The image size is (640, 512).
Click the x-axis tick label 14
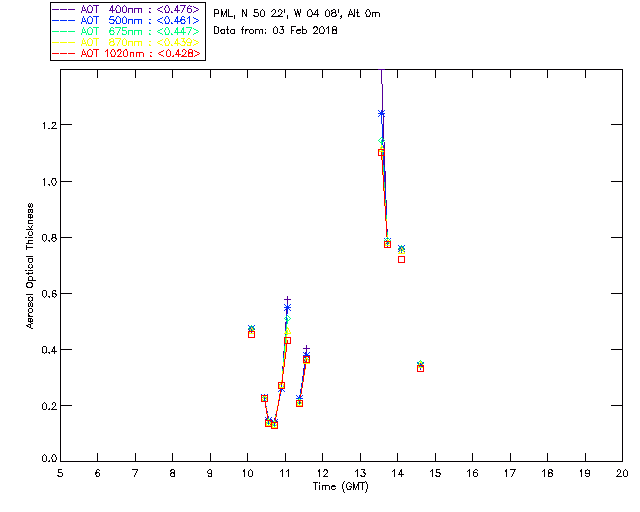pos(398,473)
